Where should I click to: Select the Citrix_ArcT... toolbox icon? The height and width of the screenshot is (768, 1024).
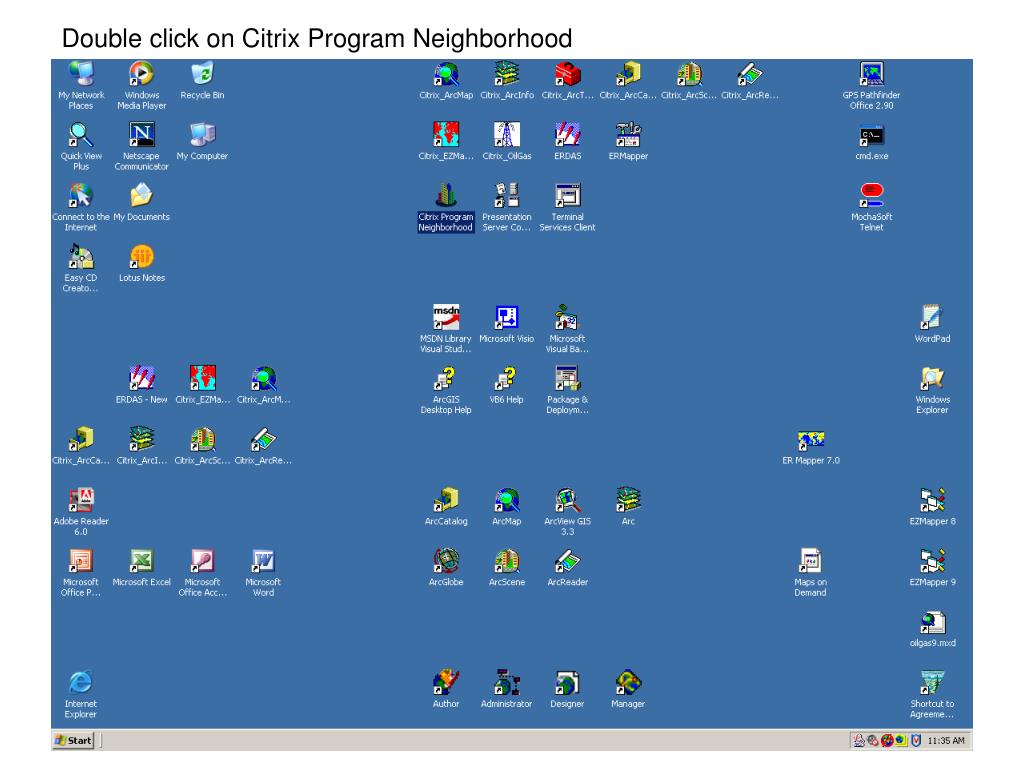[x=568, y=74]
